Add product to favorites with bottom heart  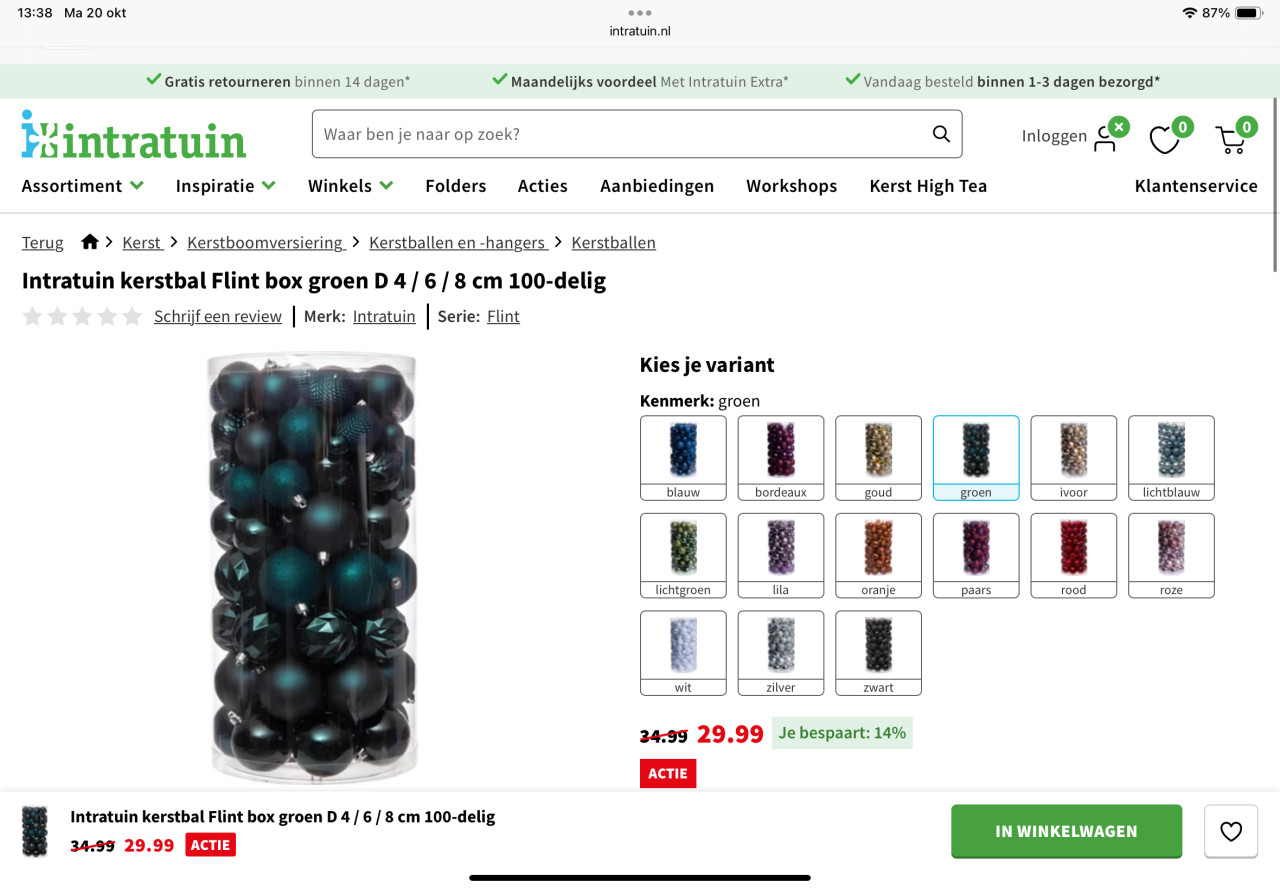pyautogui.click(x=1231, y=831)
